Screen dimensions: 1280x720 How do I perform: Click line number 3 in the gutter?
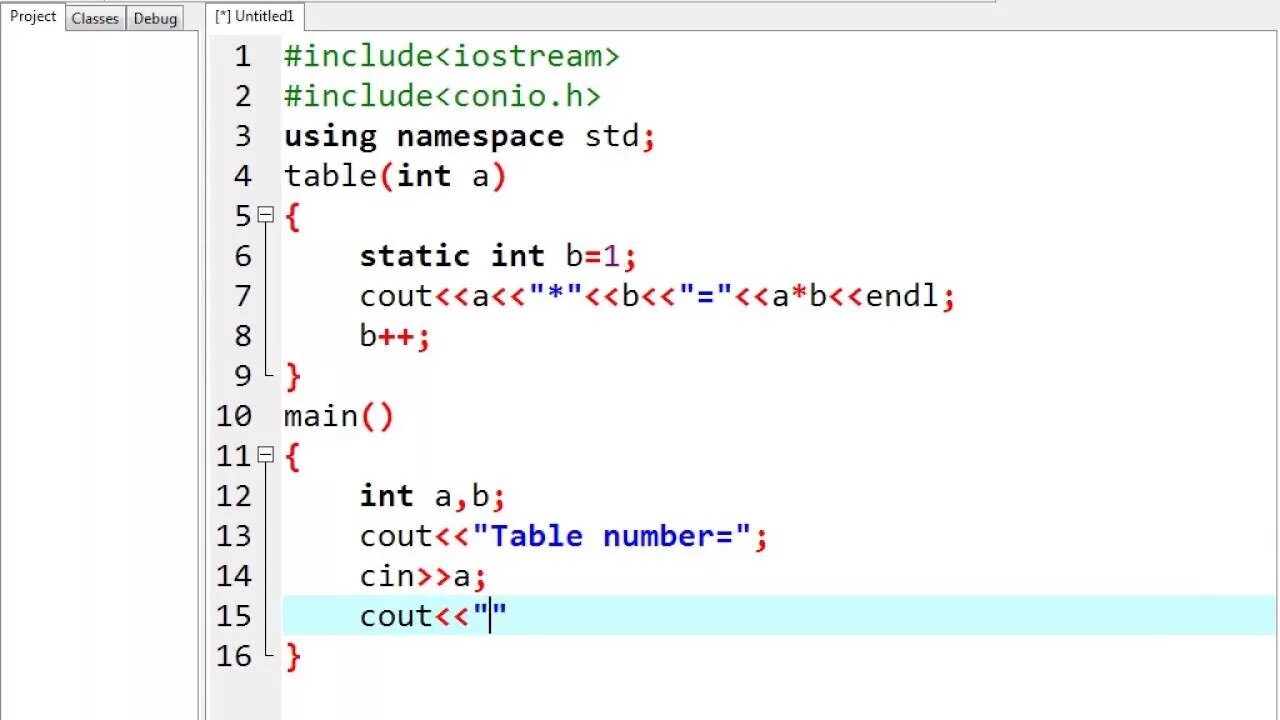coord(243,136)
